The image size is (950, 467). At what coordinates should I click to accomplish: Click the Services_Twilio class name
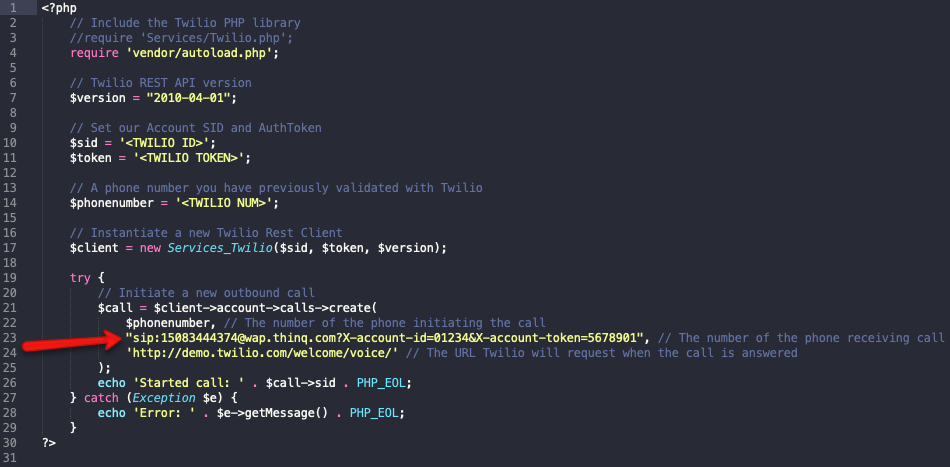click(x=220, y=248)
